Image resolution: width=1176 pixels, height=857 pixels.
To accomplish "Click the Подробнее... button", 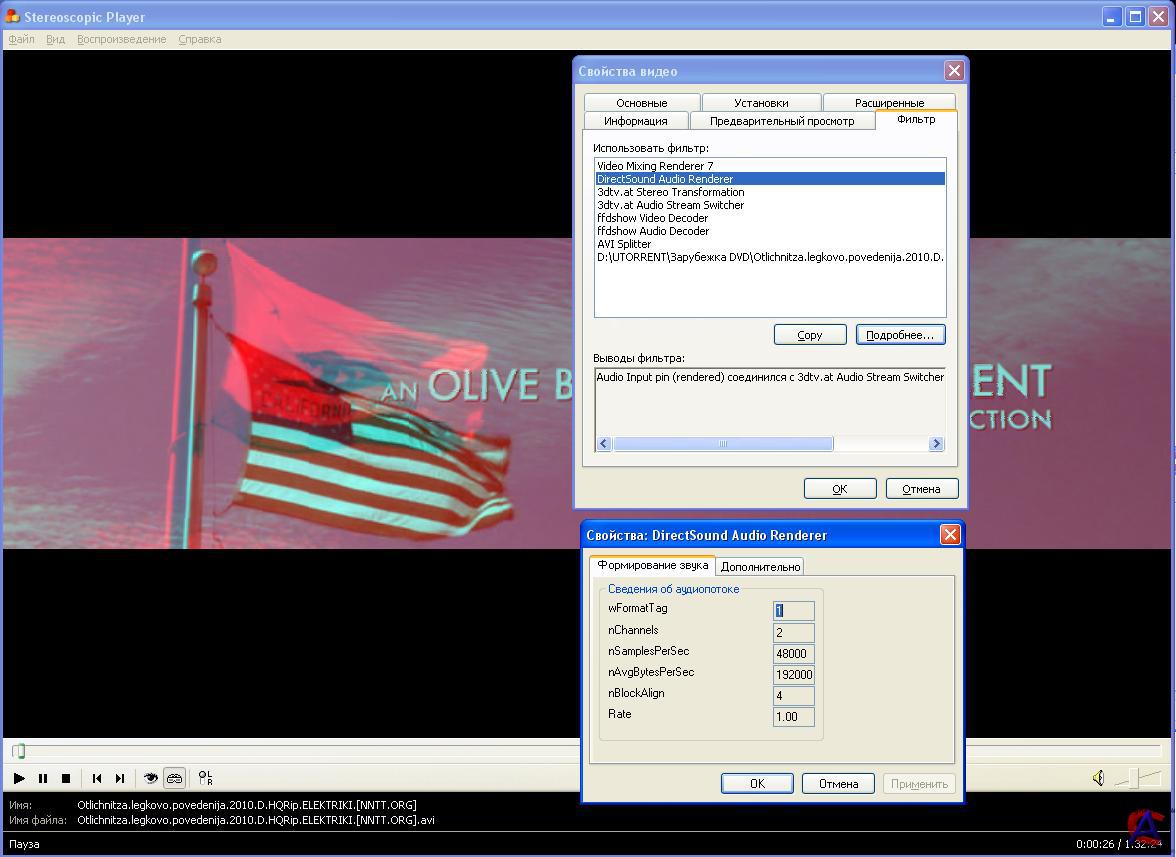I will click(x=900, y=335).
